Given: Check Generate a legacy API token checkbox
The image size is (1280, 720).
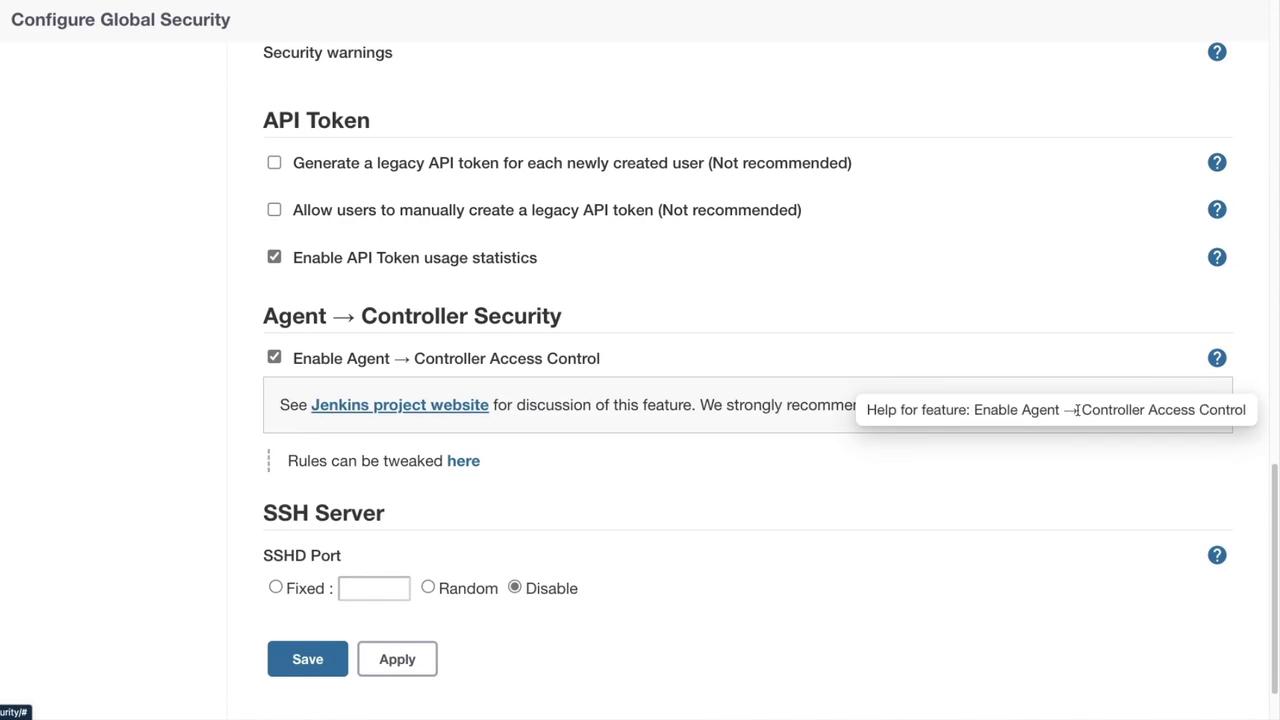Looking at the screenshot, I should pos(274,162).
